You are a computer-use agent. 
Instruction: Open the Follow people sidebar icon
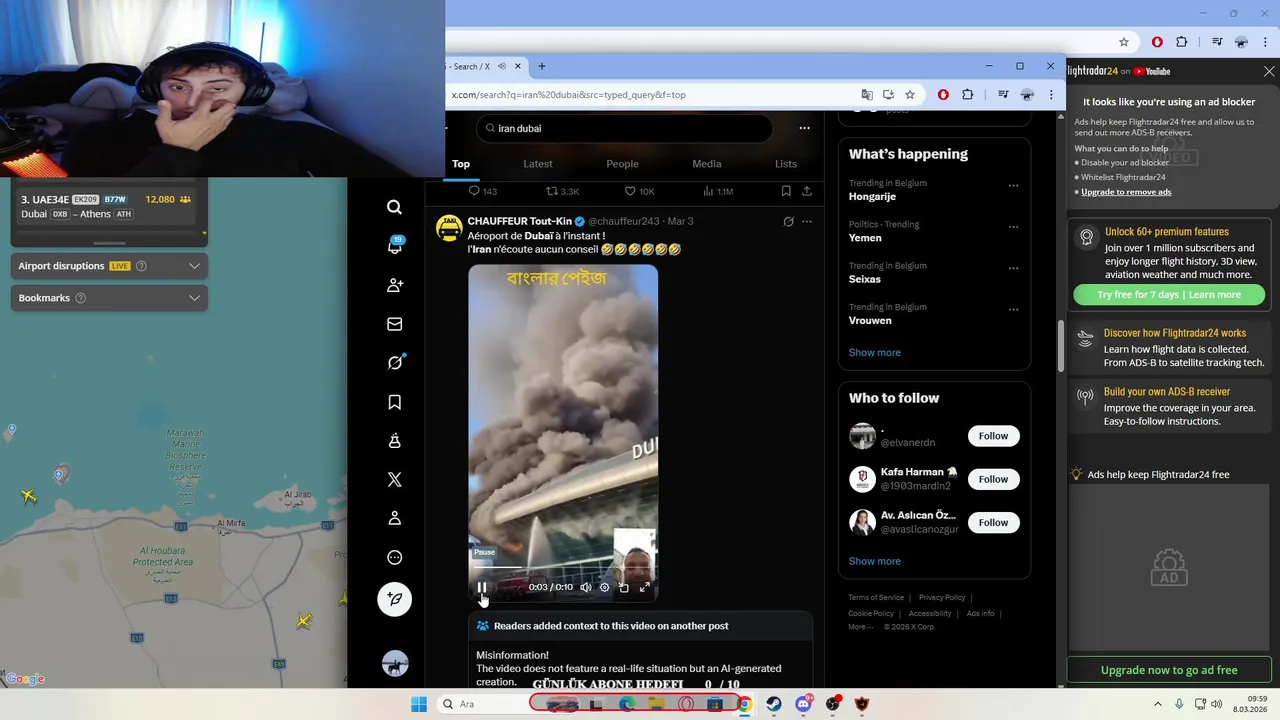point(394,285)
